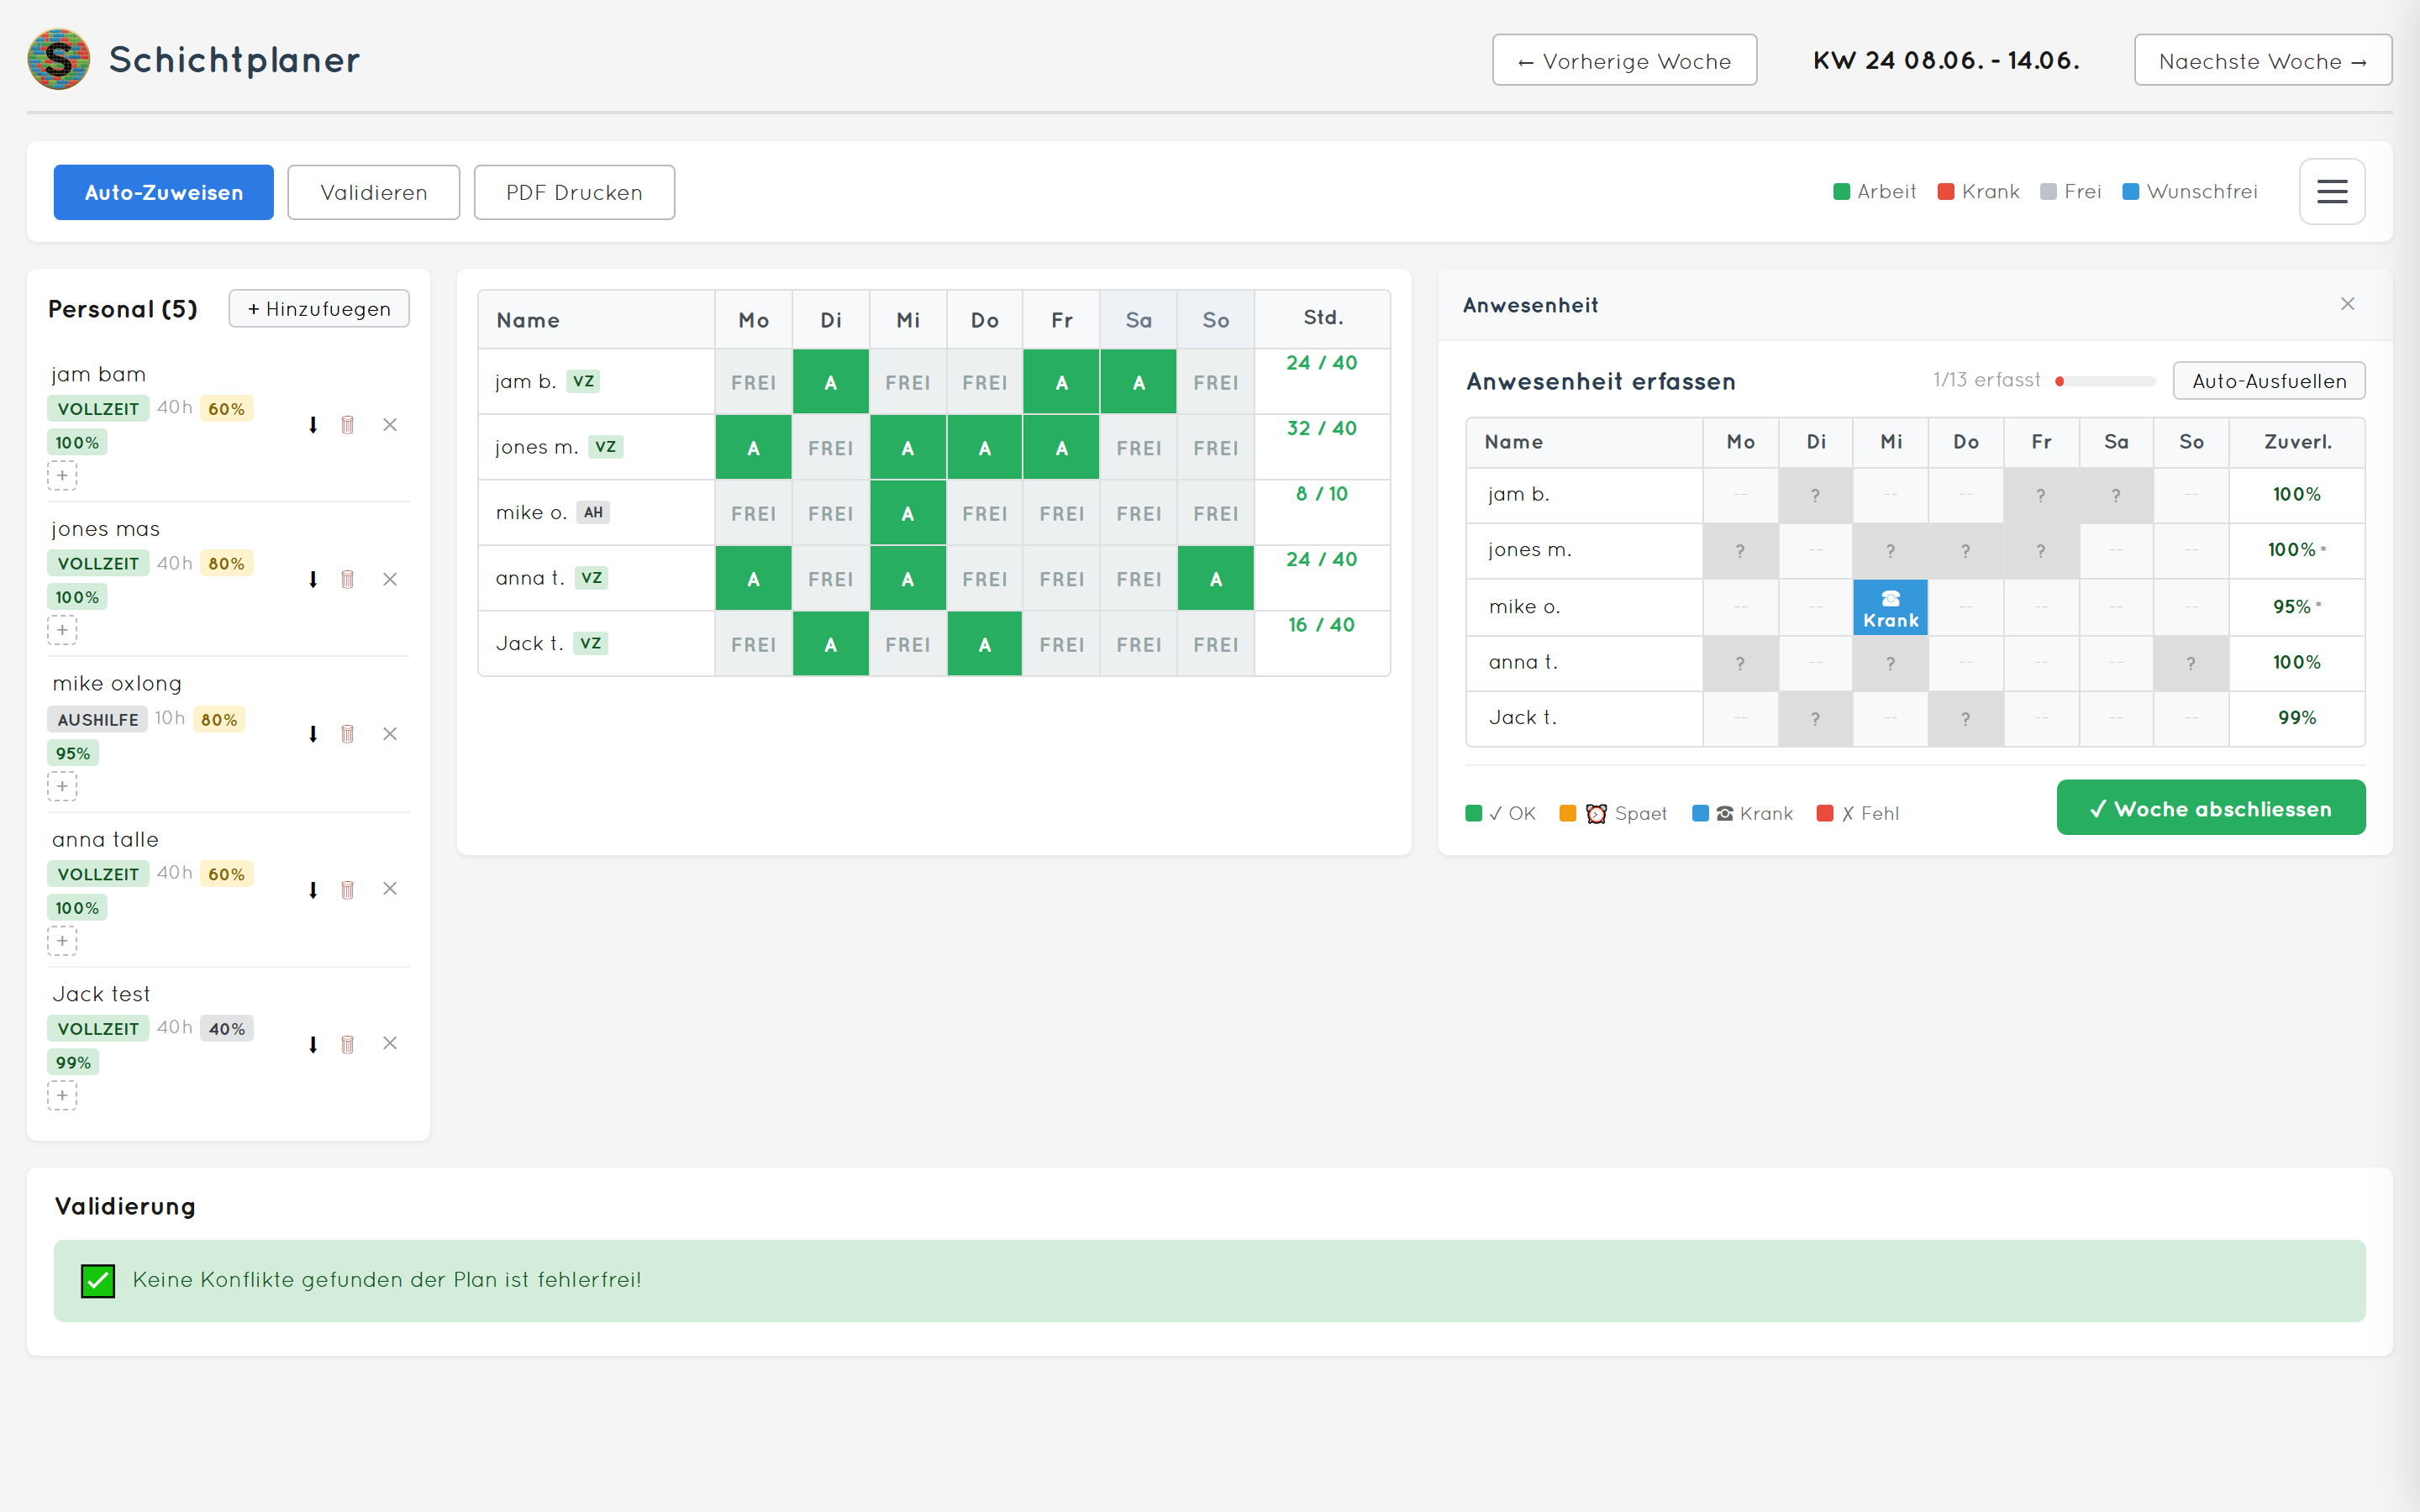Delete Jack test with trash icon

tap(347, 1044)
